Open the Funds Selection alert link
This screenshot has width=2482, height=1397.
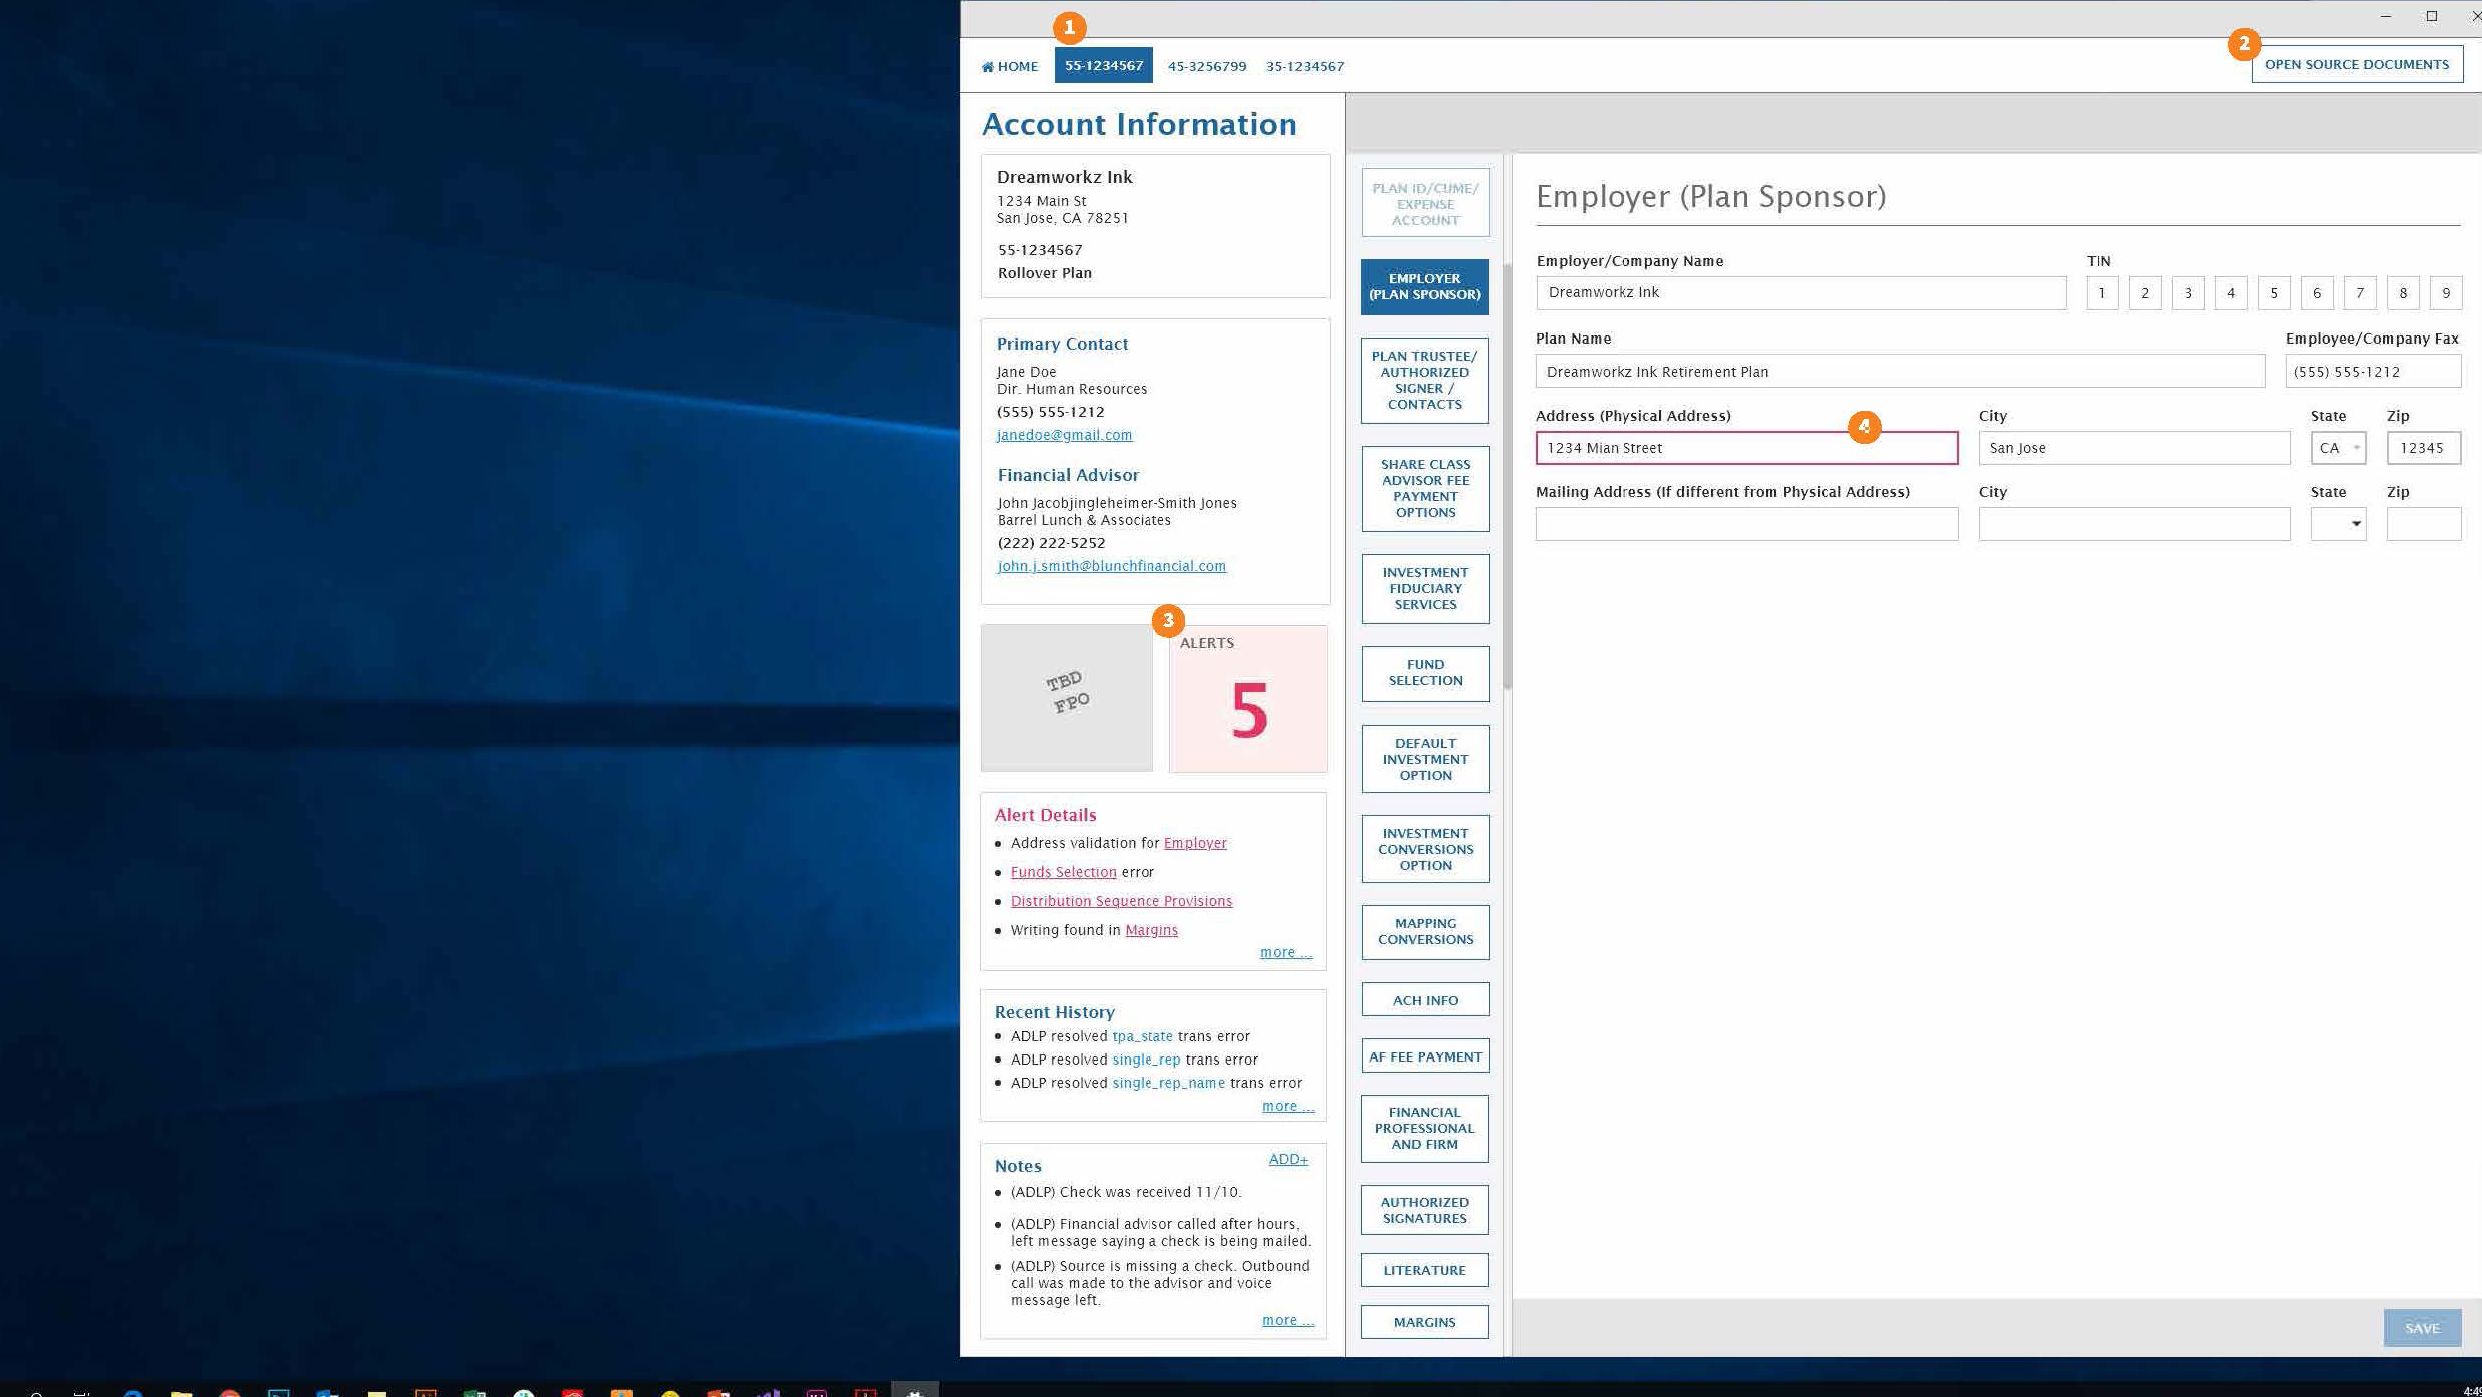[1063, 872]
